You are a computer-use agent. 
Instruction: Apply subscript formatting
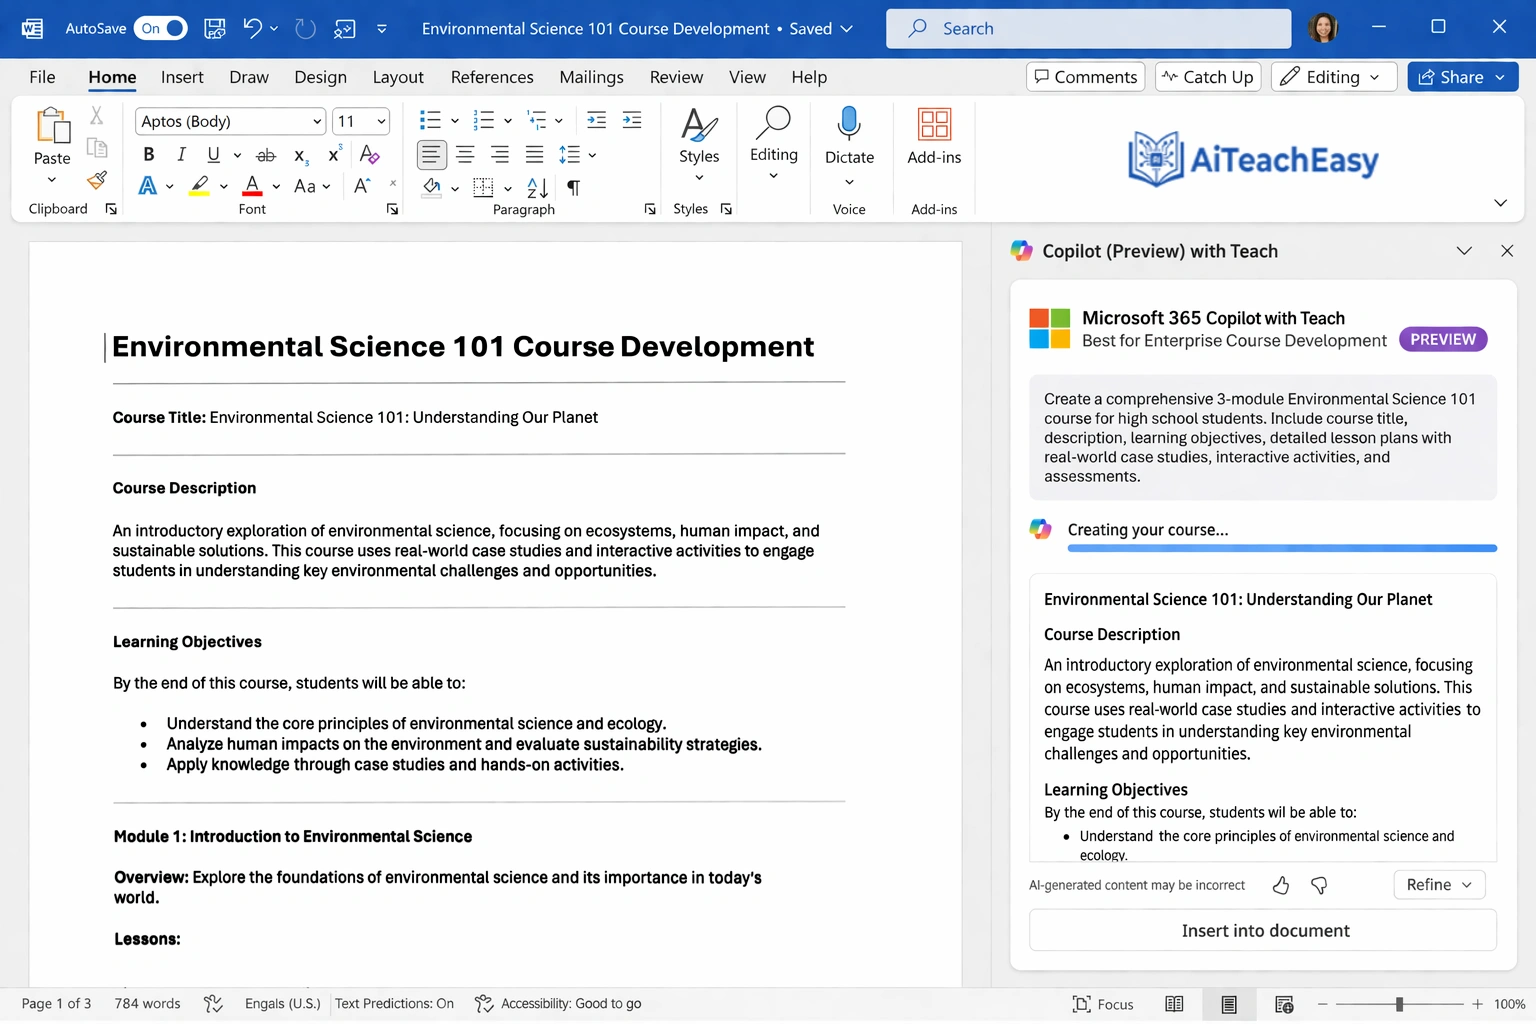pos(298,155)
